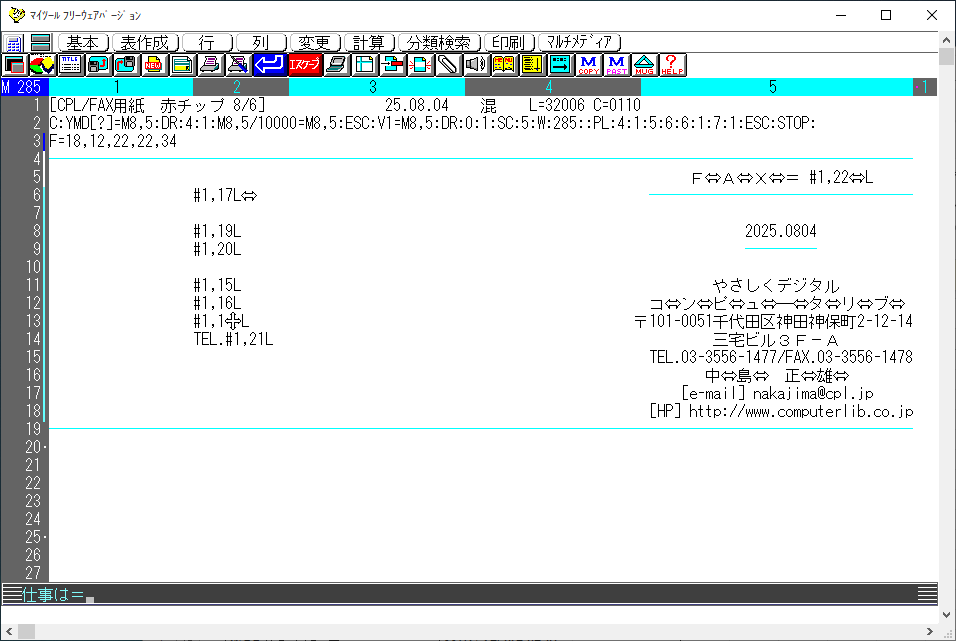Open the 基本 menu
The image size is (956, 641).
pyautogui.click(x=83, y=43)
